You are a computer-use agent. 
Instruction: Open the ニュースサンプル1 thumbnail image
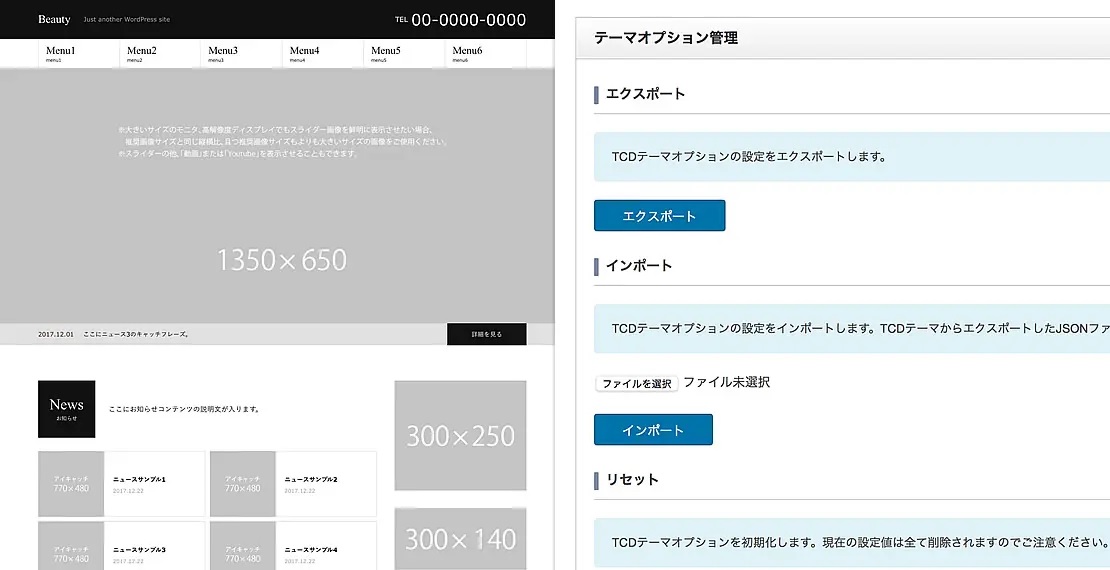[x=71, y=484]
